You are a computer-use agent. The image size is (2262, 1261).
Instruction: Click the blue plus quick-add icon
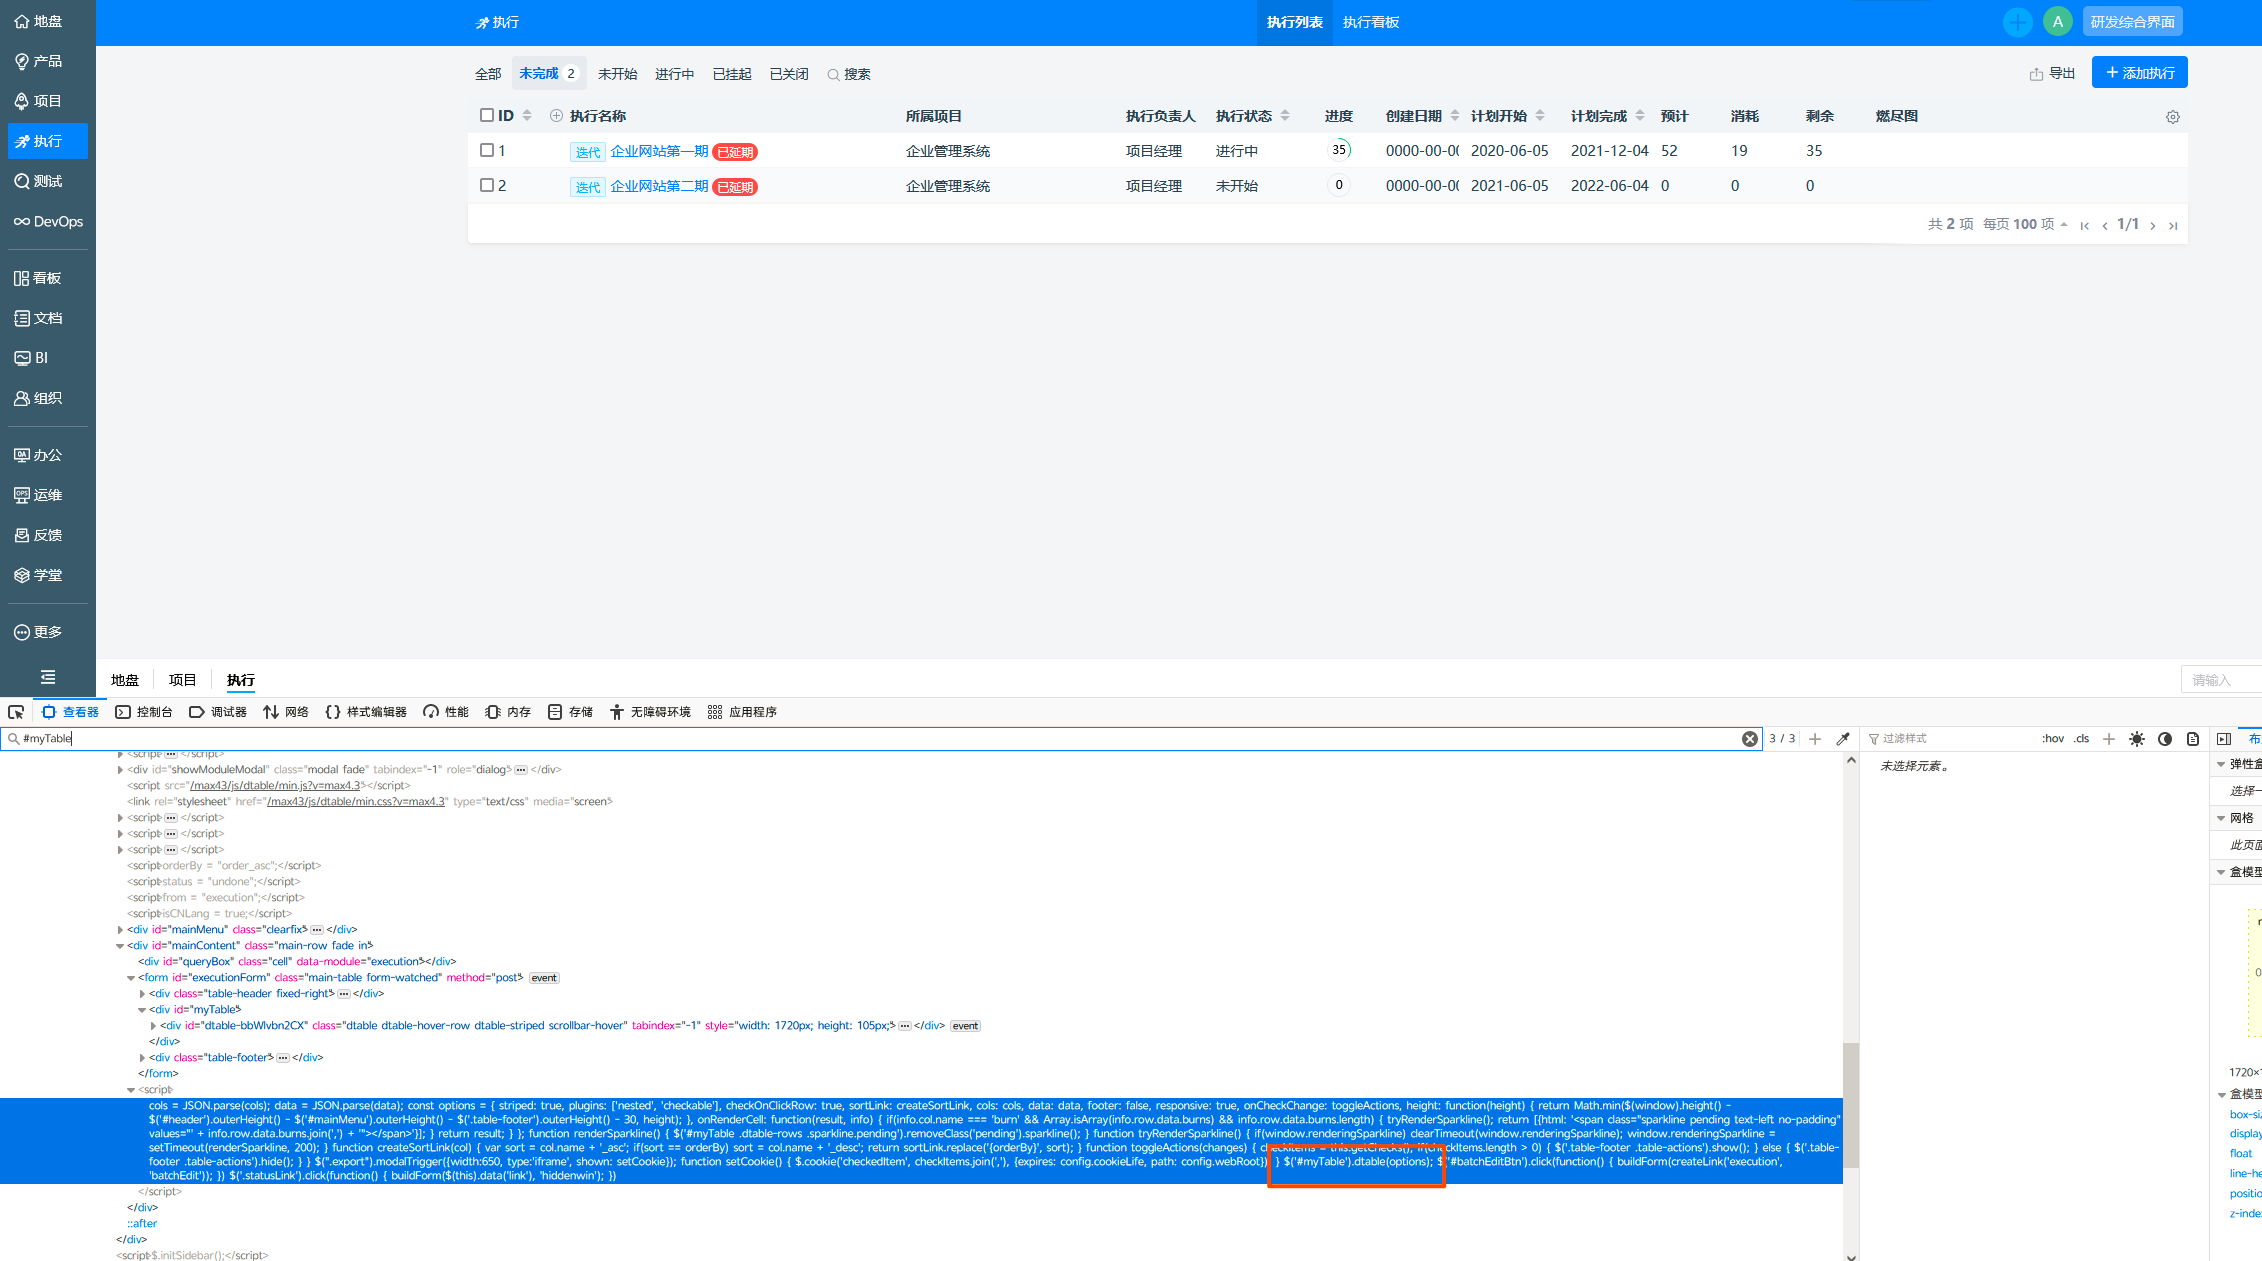coord(2017,22)
